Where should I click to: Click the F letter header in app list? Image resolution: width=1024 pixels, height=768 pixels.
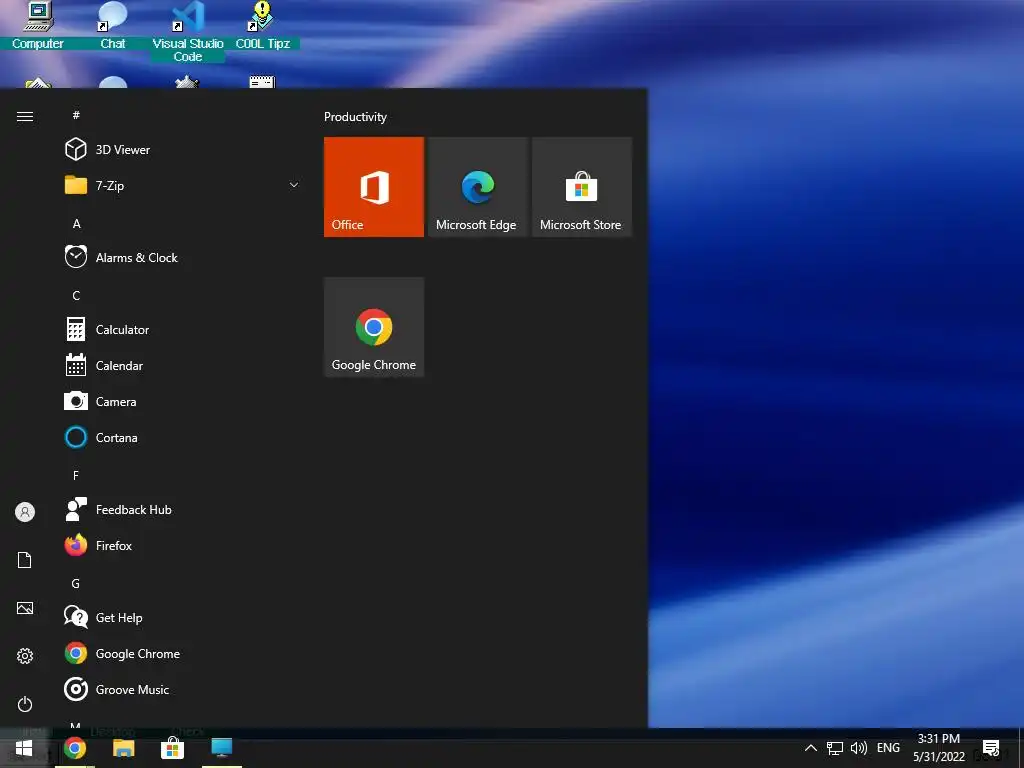point(76,475)
